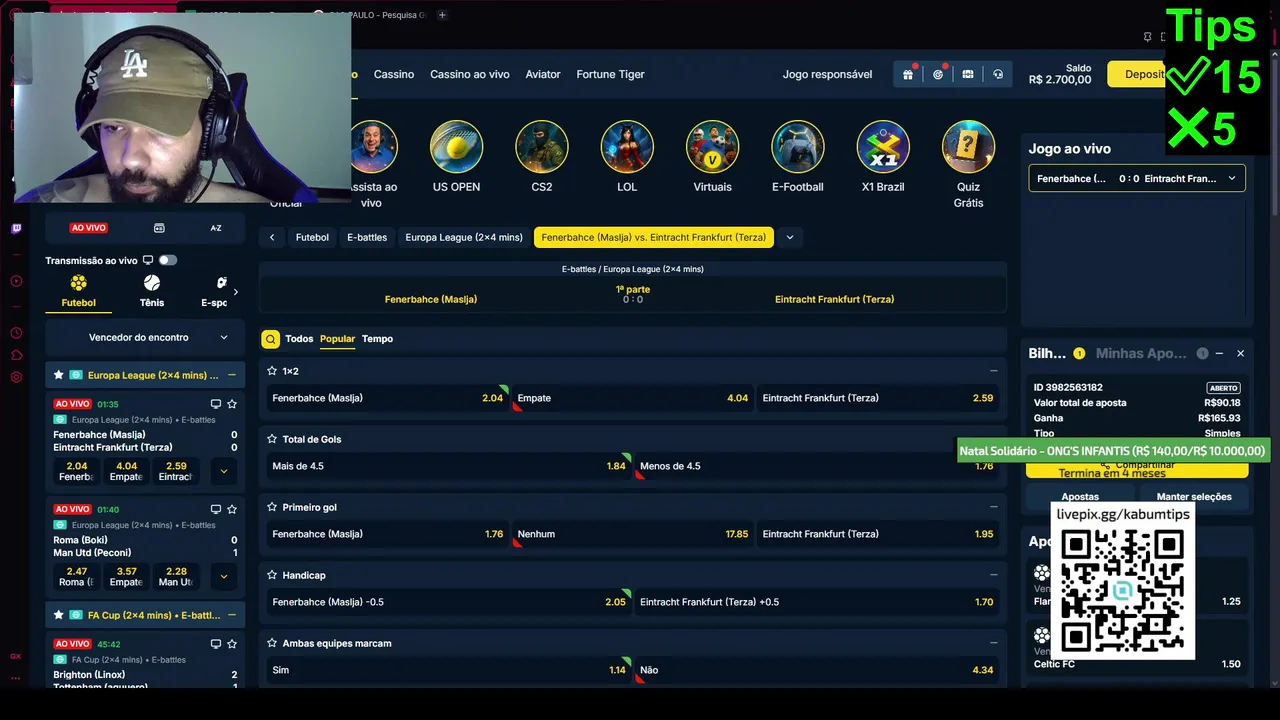The height and width of the screenshot is (720, 1280).
Task: Open the gift box promotions icon
Action: (908, 74)
